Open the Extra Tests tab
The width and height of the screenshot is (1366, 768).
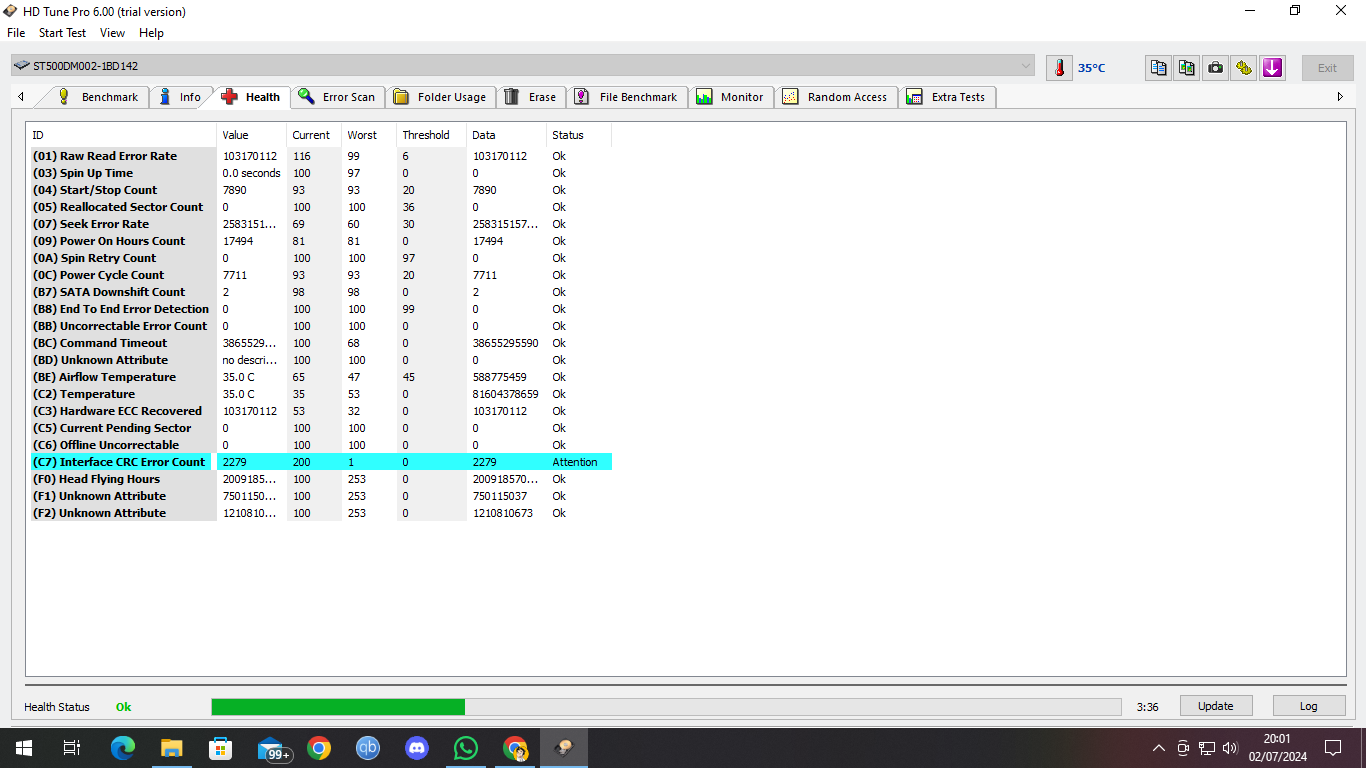pos(946,97)
